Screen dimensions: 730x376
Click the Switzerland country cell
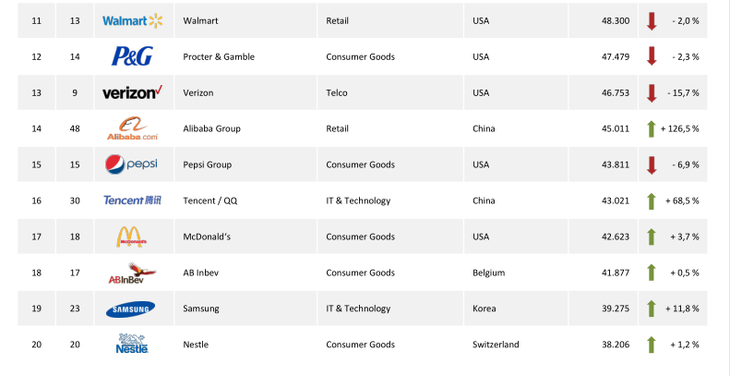496,344
